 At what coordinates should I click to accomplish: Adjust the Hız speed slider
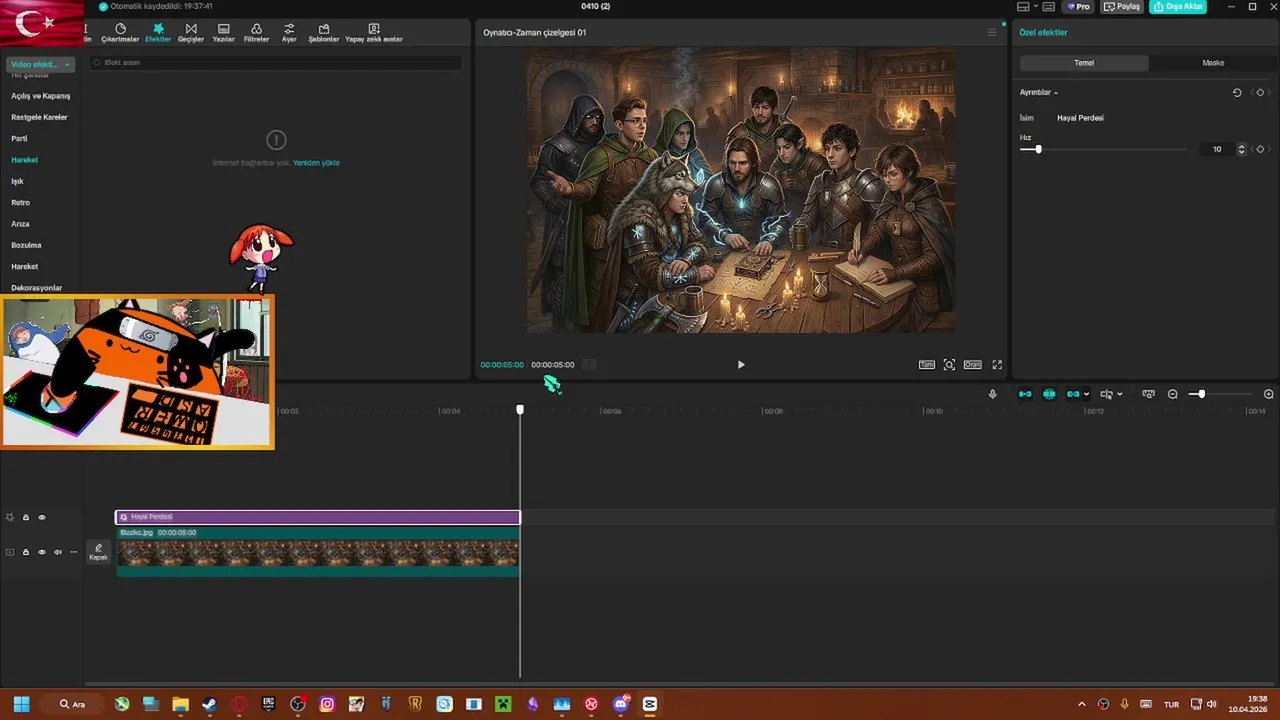pos(1038,149)
